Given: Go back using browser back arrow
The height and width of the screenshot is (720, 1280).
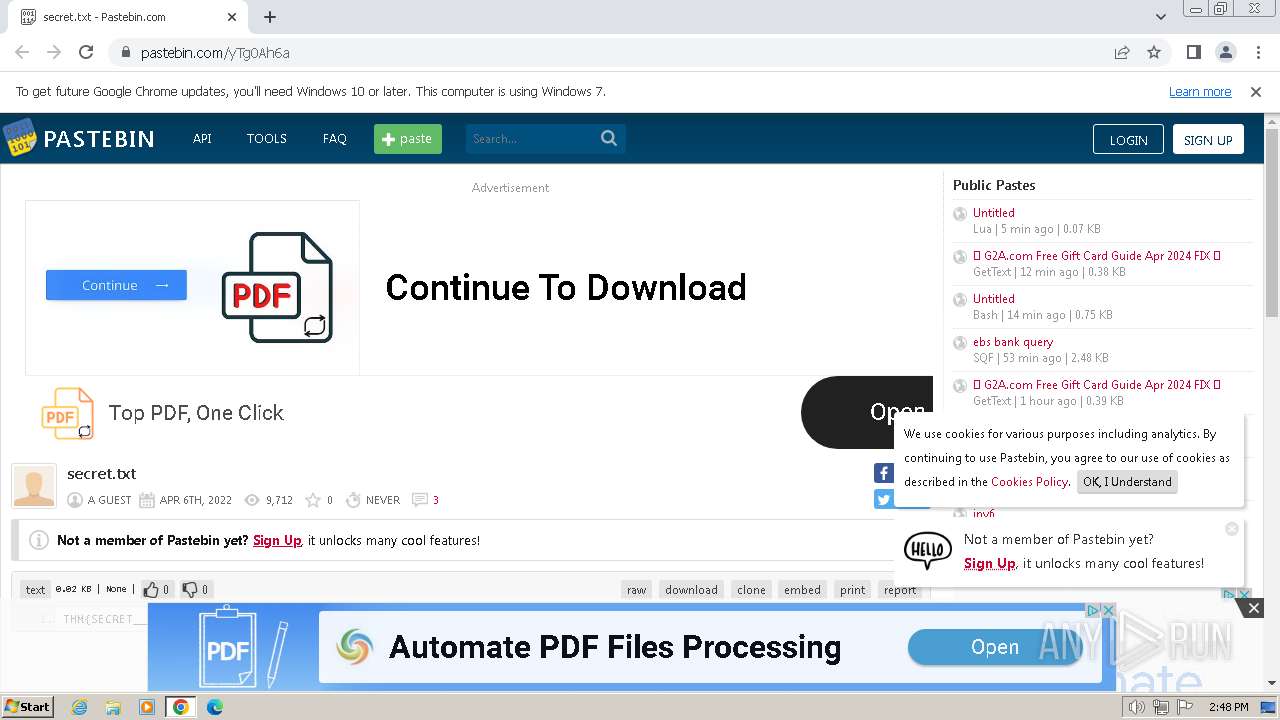Looking at the screenshot, I should pos(22,52).
